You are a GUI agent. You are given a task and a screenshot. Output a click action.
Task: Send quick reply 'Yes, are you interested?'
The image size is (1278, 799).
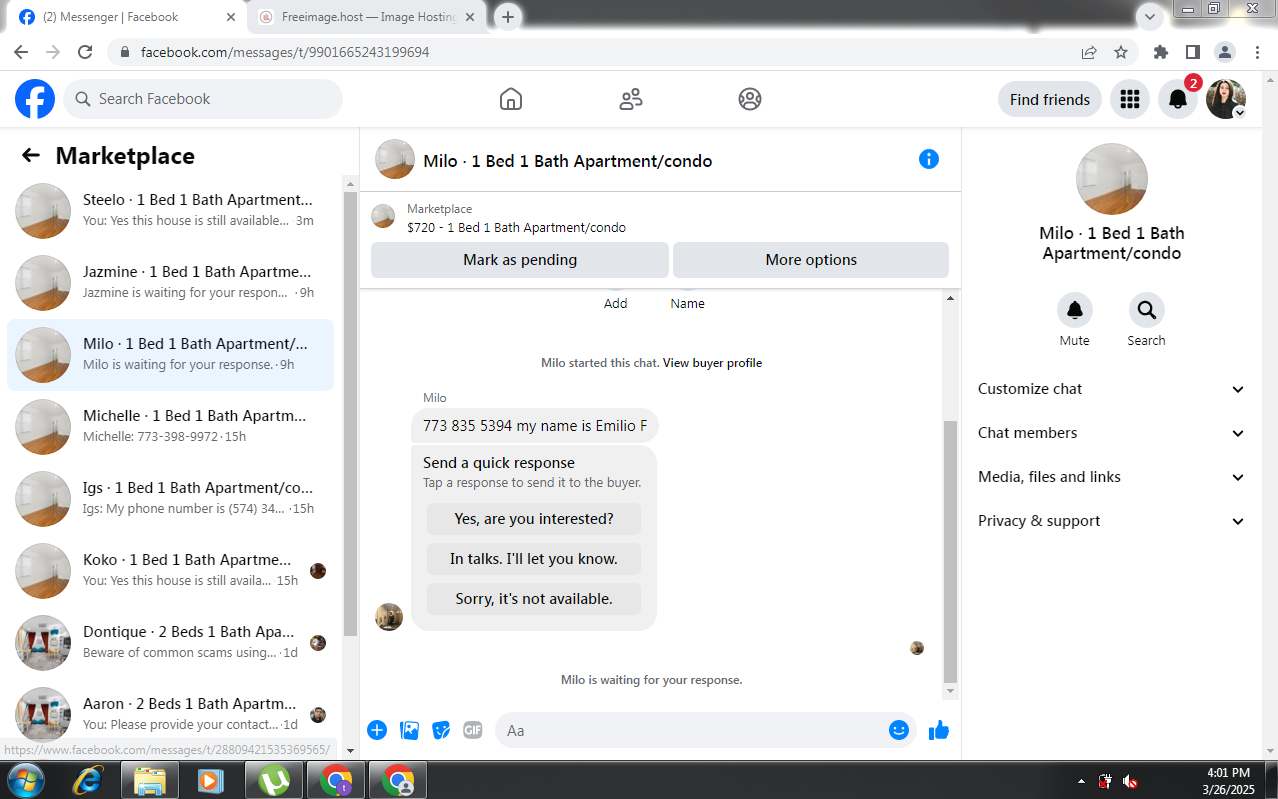(534, 519)
